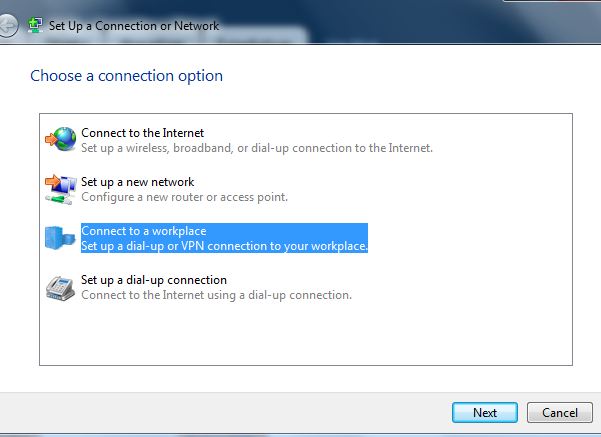Click the computers icon for Set up a new network
Screen dimensions: 601x437
[x=61, y=189]
